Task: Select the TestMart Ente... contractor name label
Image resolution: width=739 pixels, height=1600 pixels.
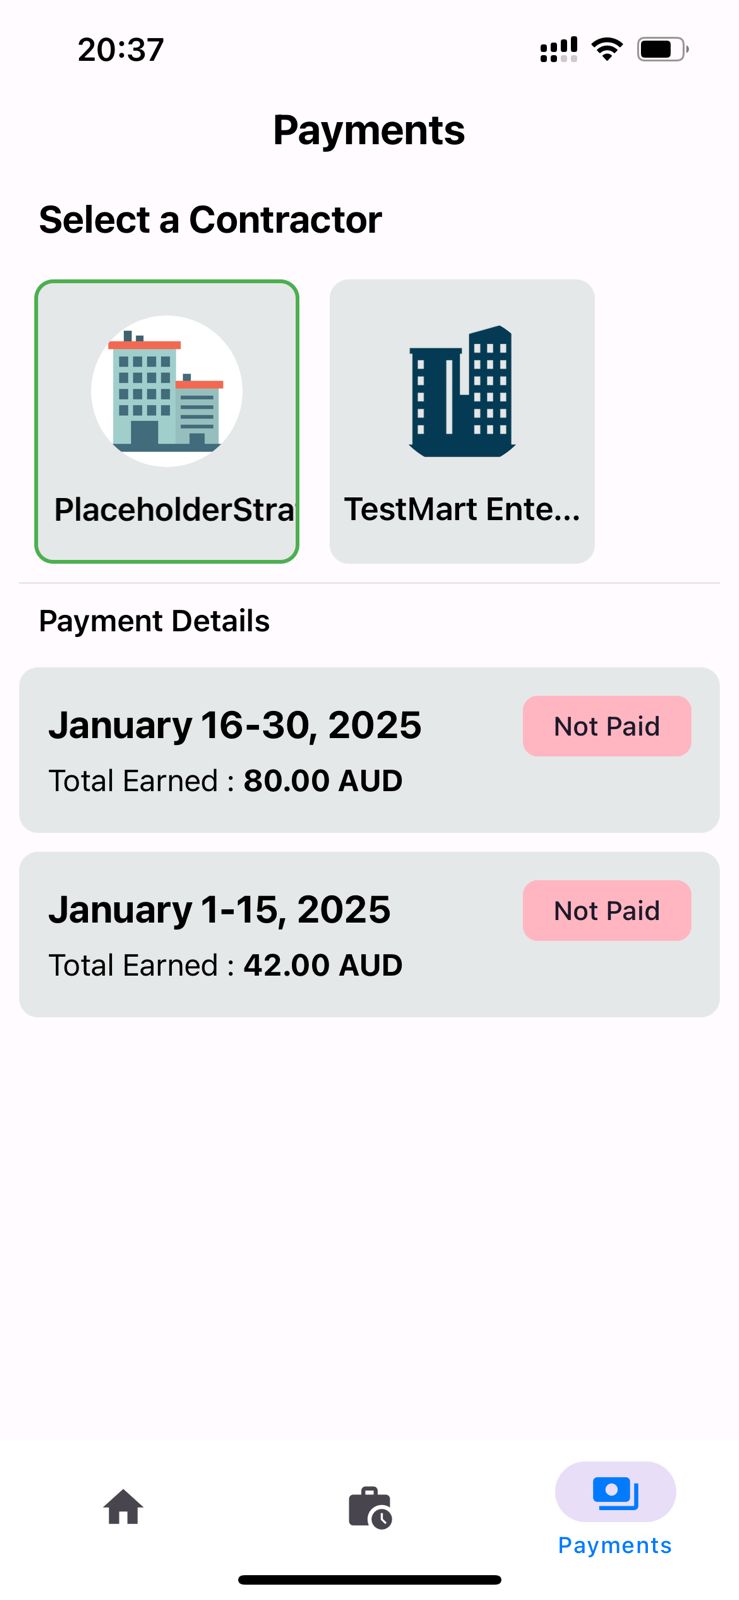Action: click(x=462, y=509)
